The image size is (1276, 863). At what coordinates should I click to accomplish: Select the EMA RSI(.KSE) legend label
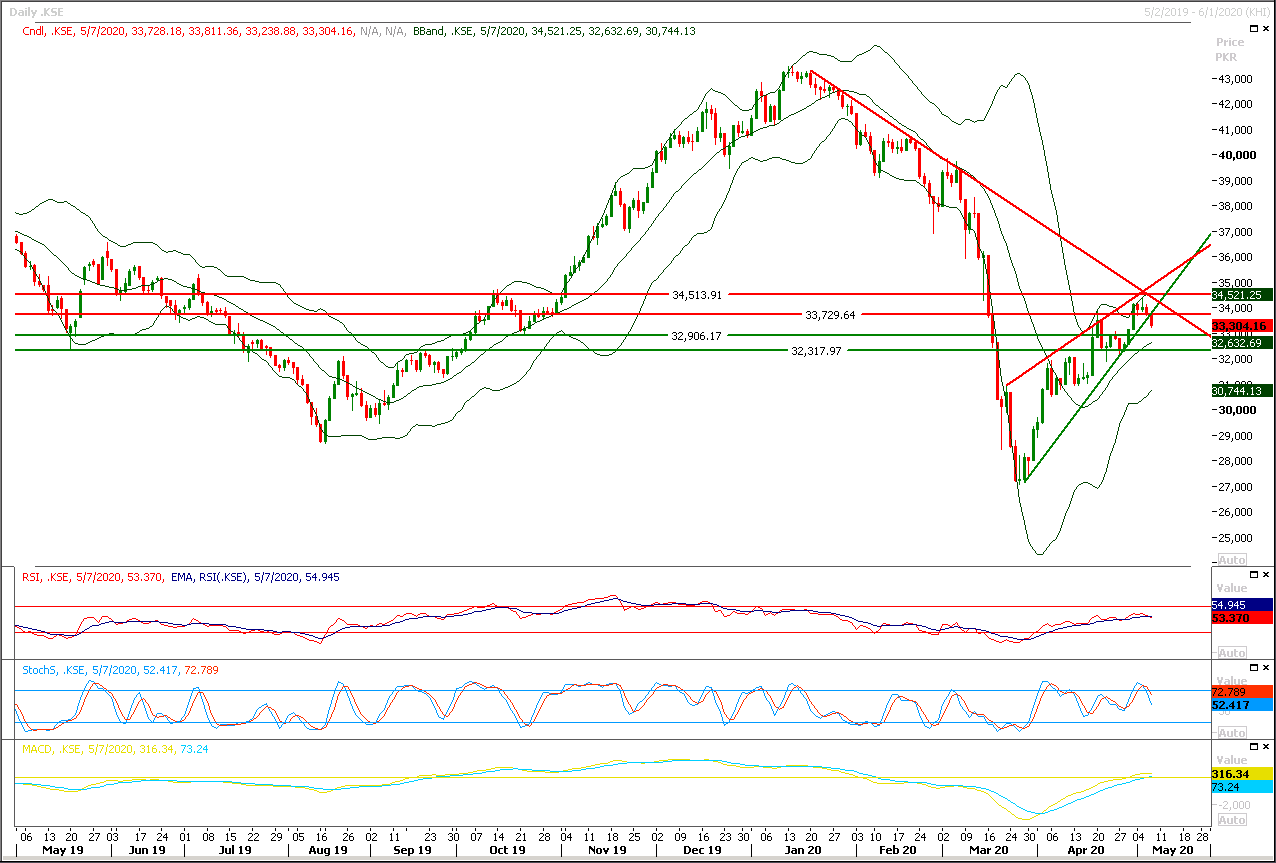pos(257,576)
